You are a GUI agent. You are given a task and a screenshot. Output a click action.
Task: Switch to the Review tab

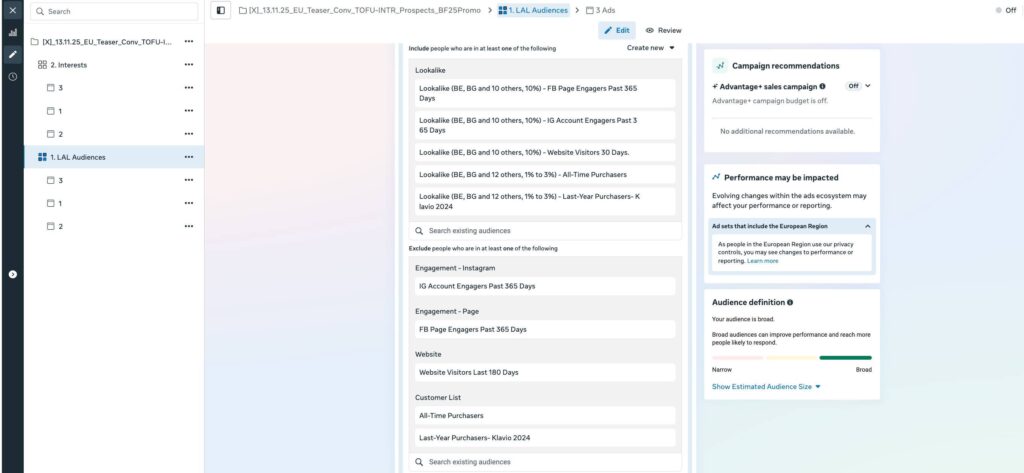(664, 30)
